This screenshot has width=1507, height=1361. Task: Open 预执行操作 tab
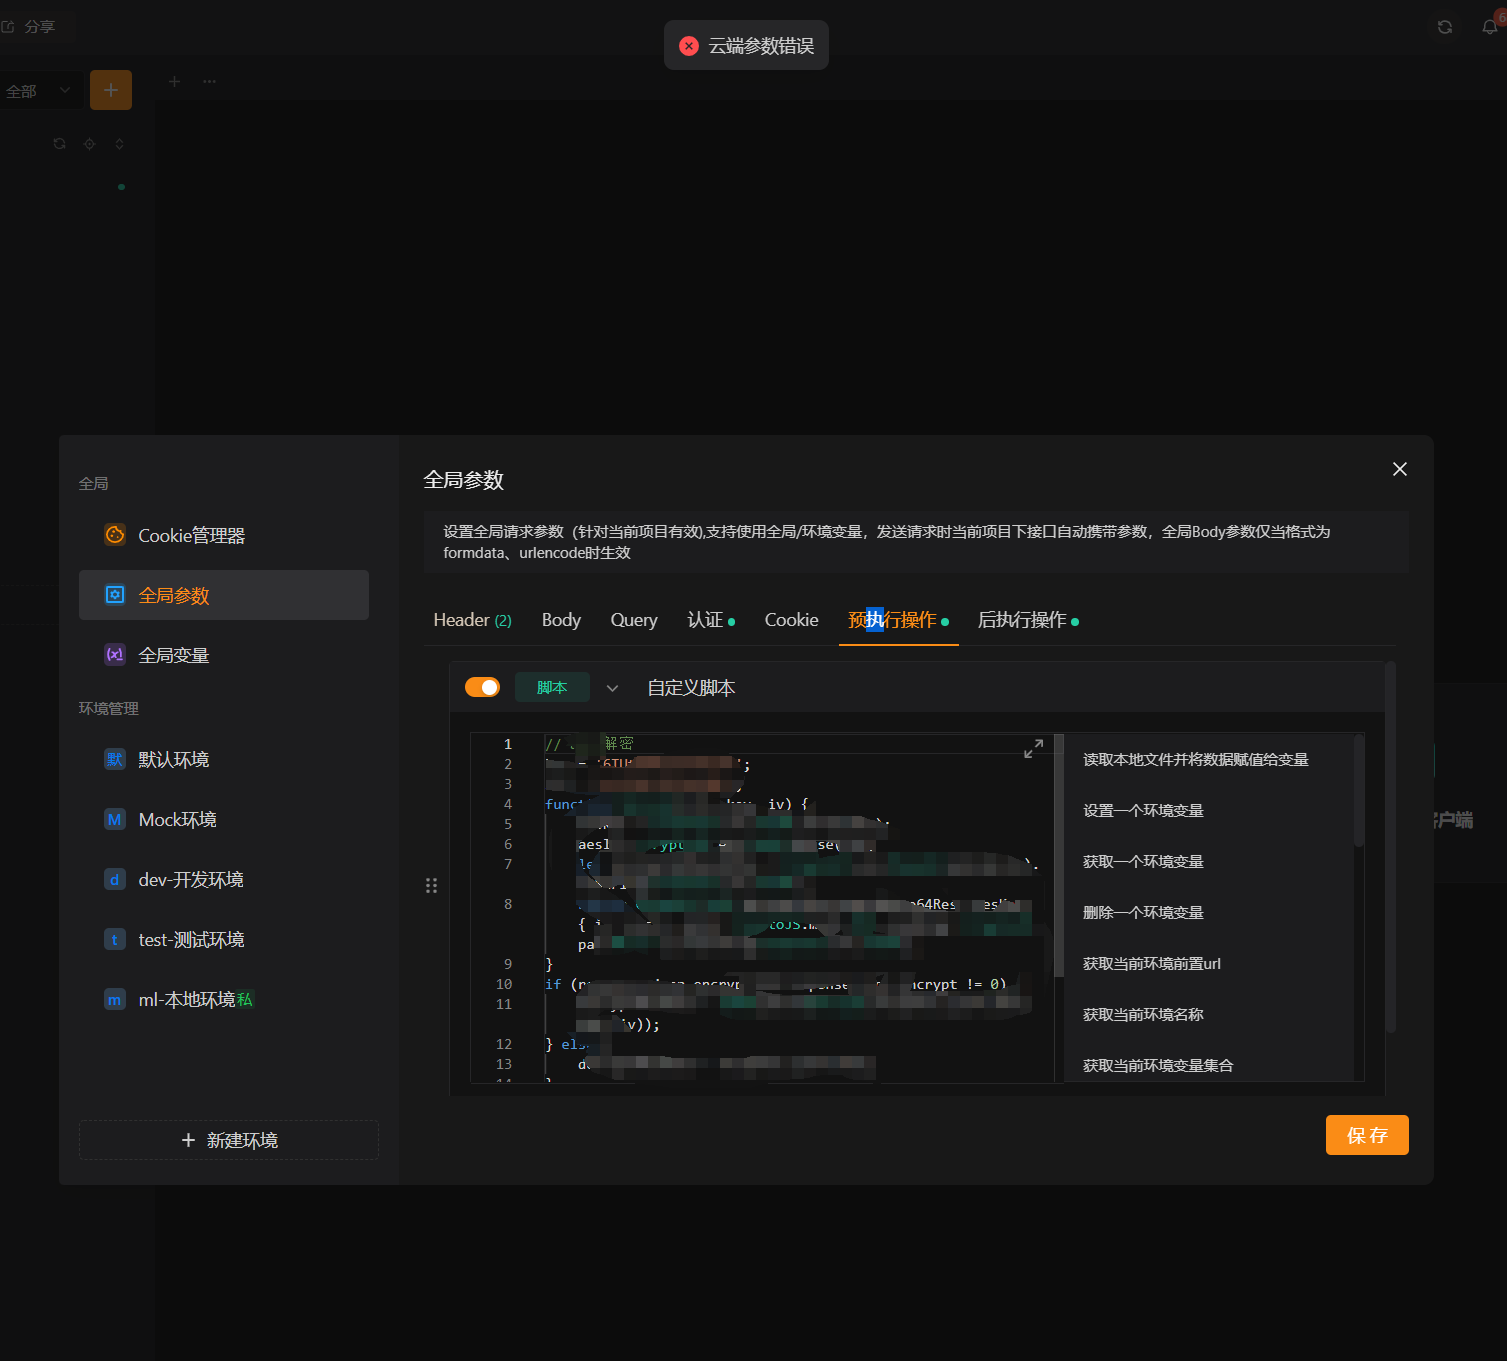pyautogui.click(x=898, y=620)
